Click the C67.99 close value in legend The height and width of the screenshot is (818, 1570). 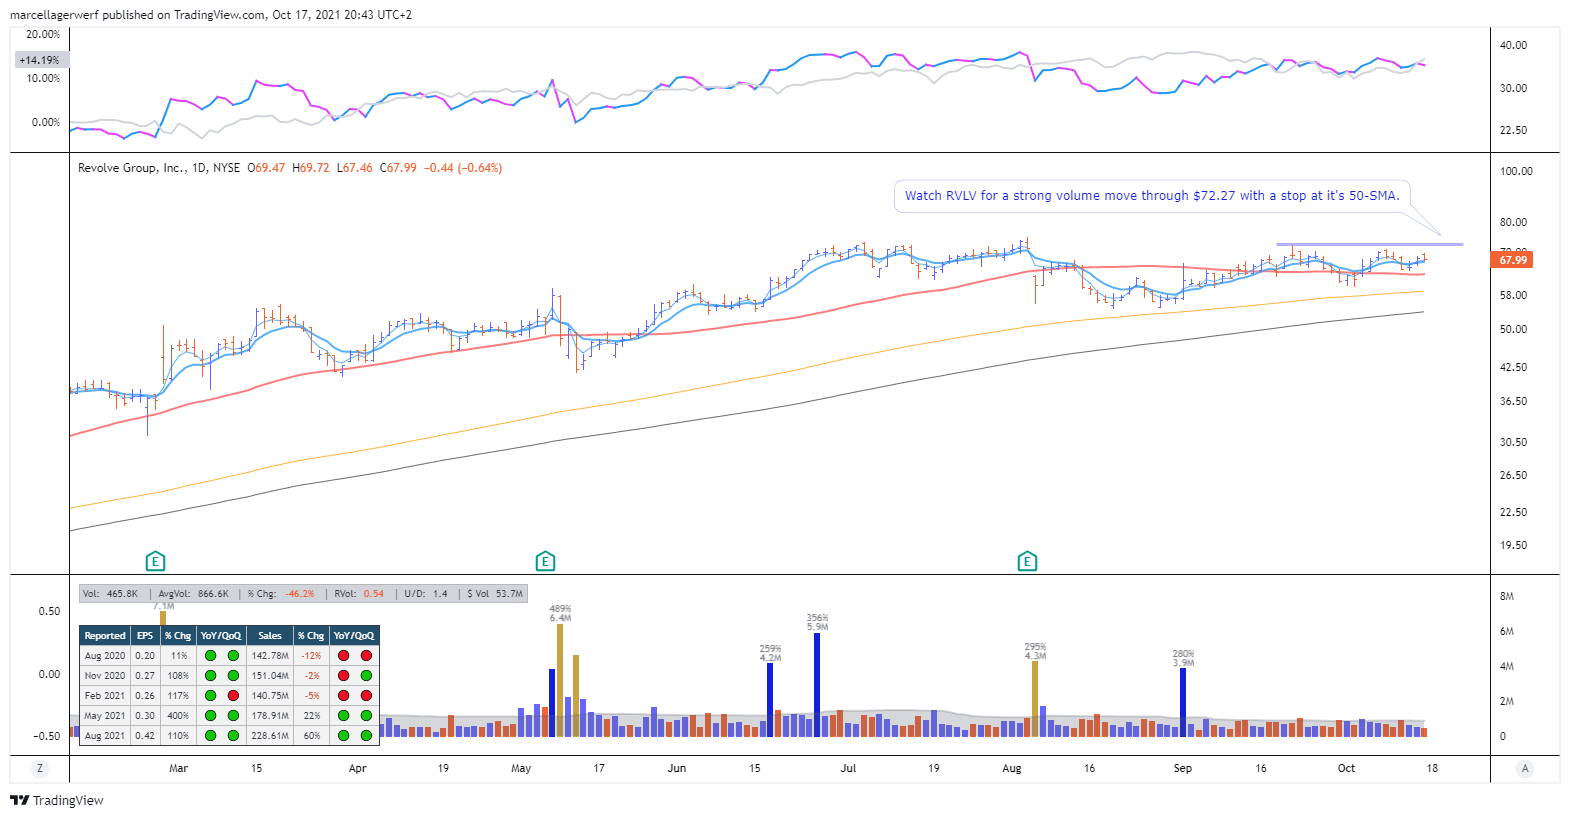(398, 168)
